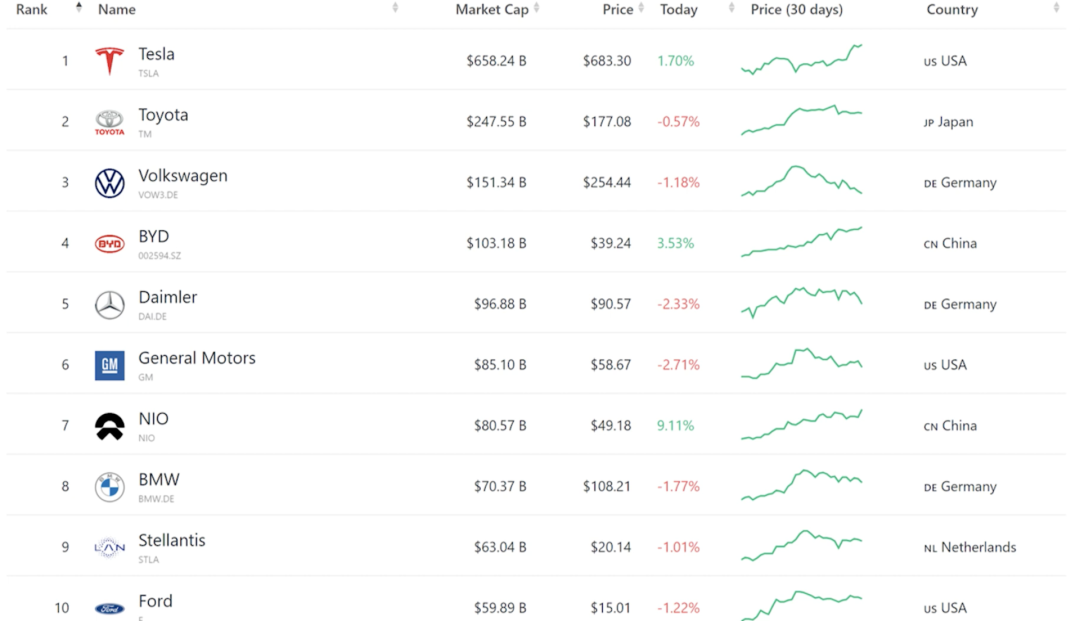Click the Tesla logo icon
Viewport: 1080px width, 621px height.
click(109, 61)
